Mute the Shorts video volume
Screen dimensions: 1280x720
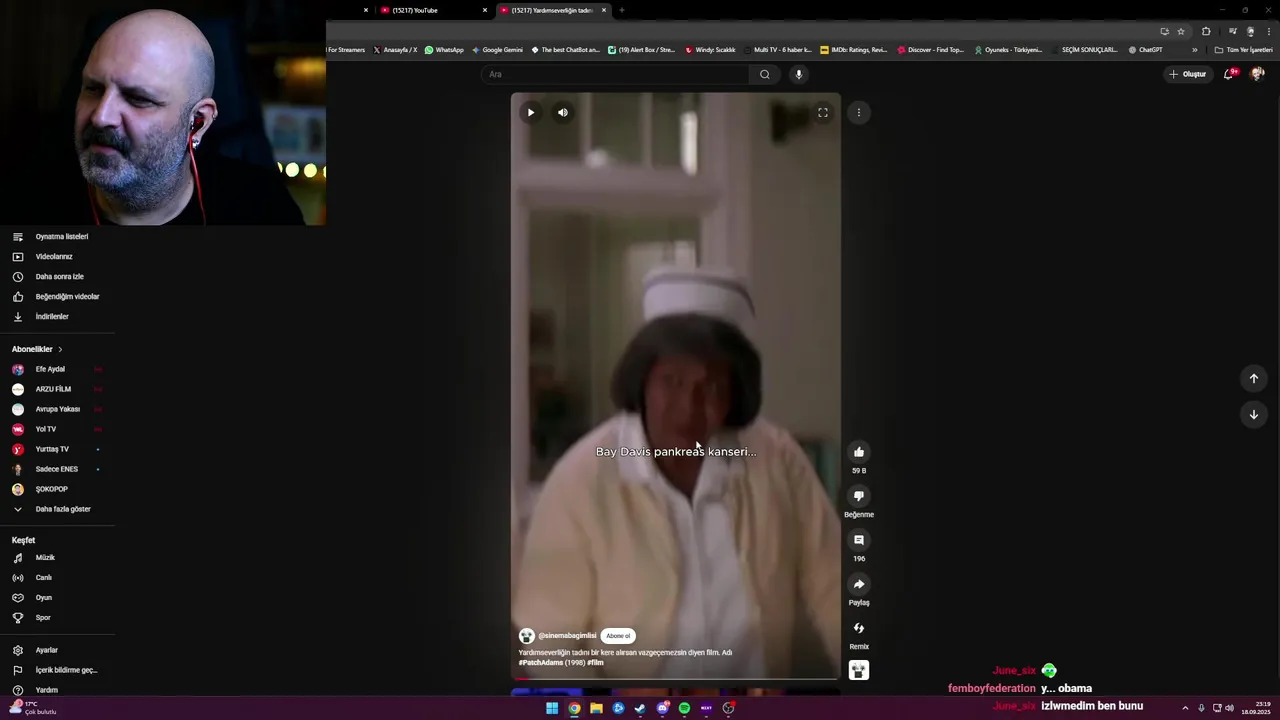563,113
